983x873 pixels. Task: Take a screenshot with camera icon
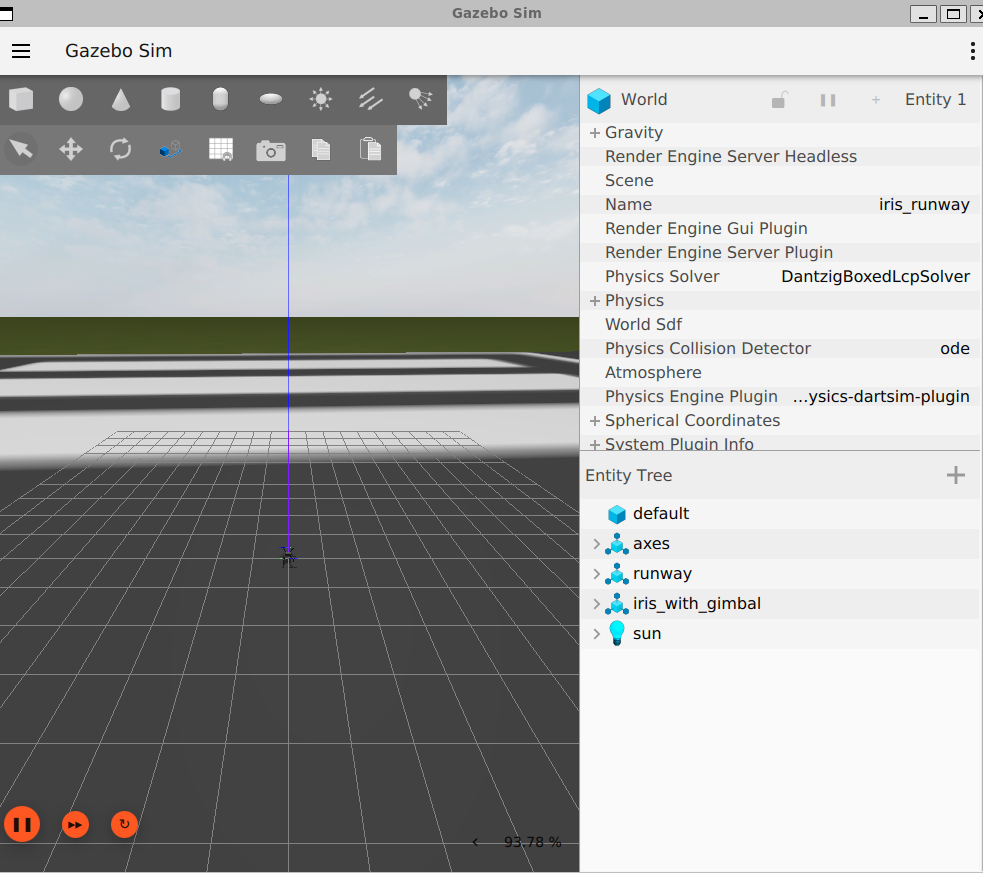tap(271, 150)
